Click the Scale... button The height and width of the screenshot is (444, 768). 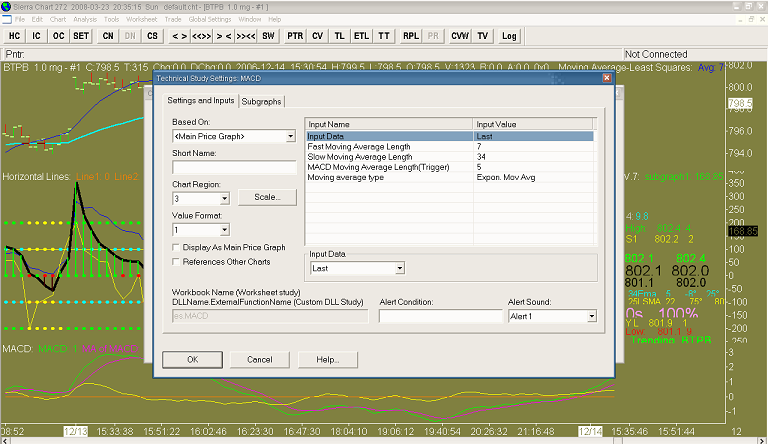pos(267,197)
